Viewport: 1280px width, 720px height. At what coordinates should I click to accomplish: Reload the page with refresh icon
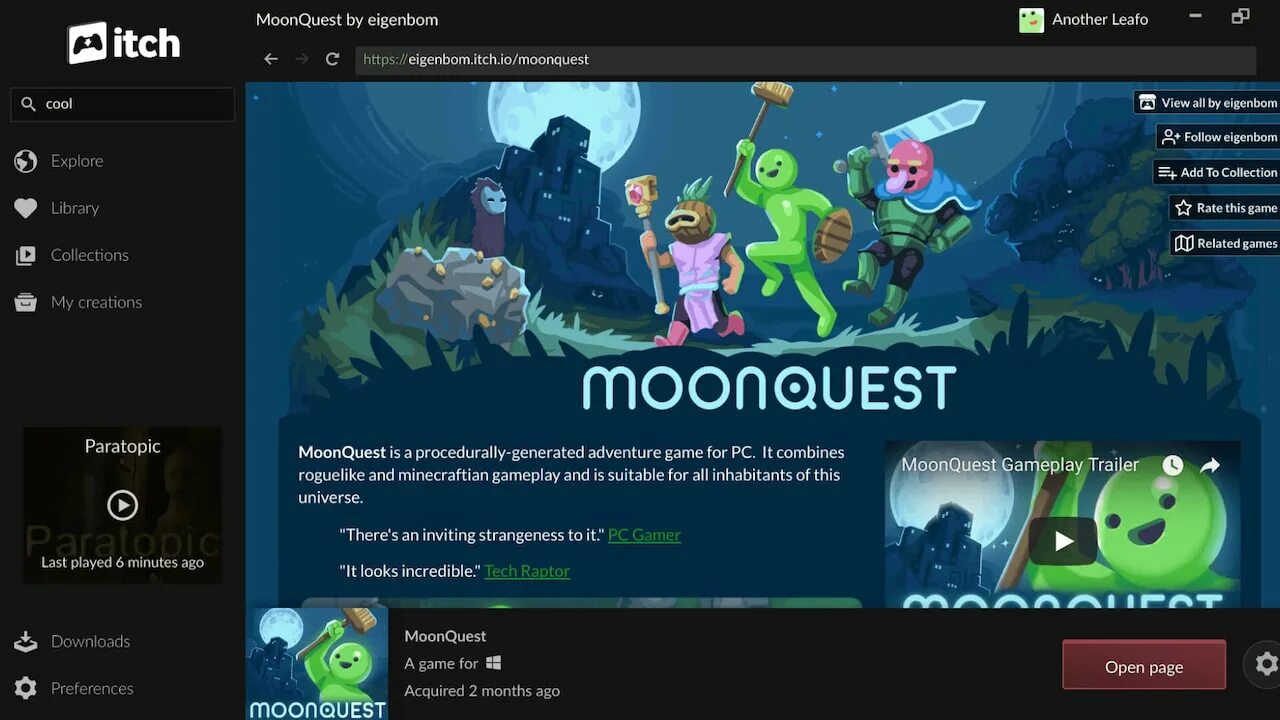coord(332,59)
